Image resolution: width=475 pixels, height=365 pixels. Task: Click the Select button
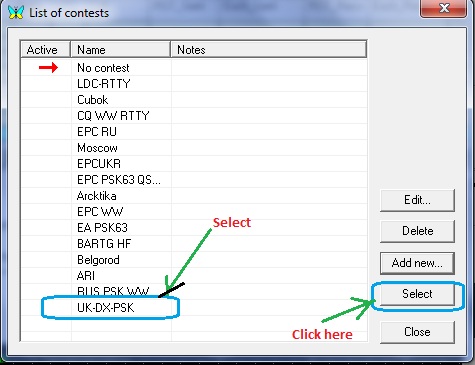click(417, 294)
